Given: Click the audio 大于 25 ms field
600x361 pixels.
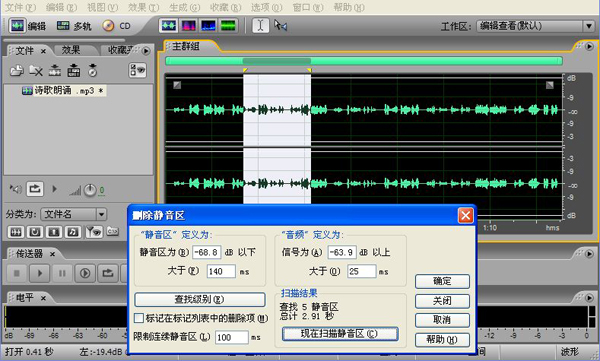Looking at the screenshot, I should pos(362,271).
